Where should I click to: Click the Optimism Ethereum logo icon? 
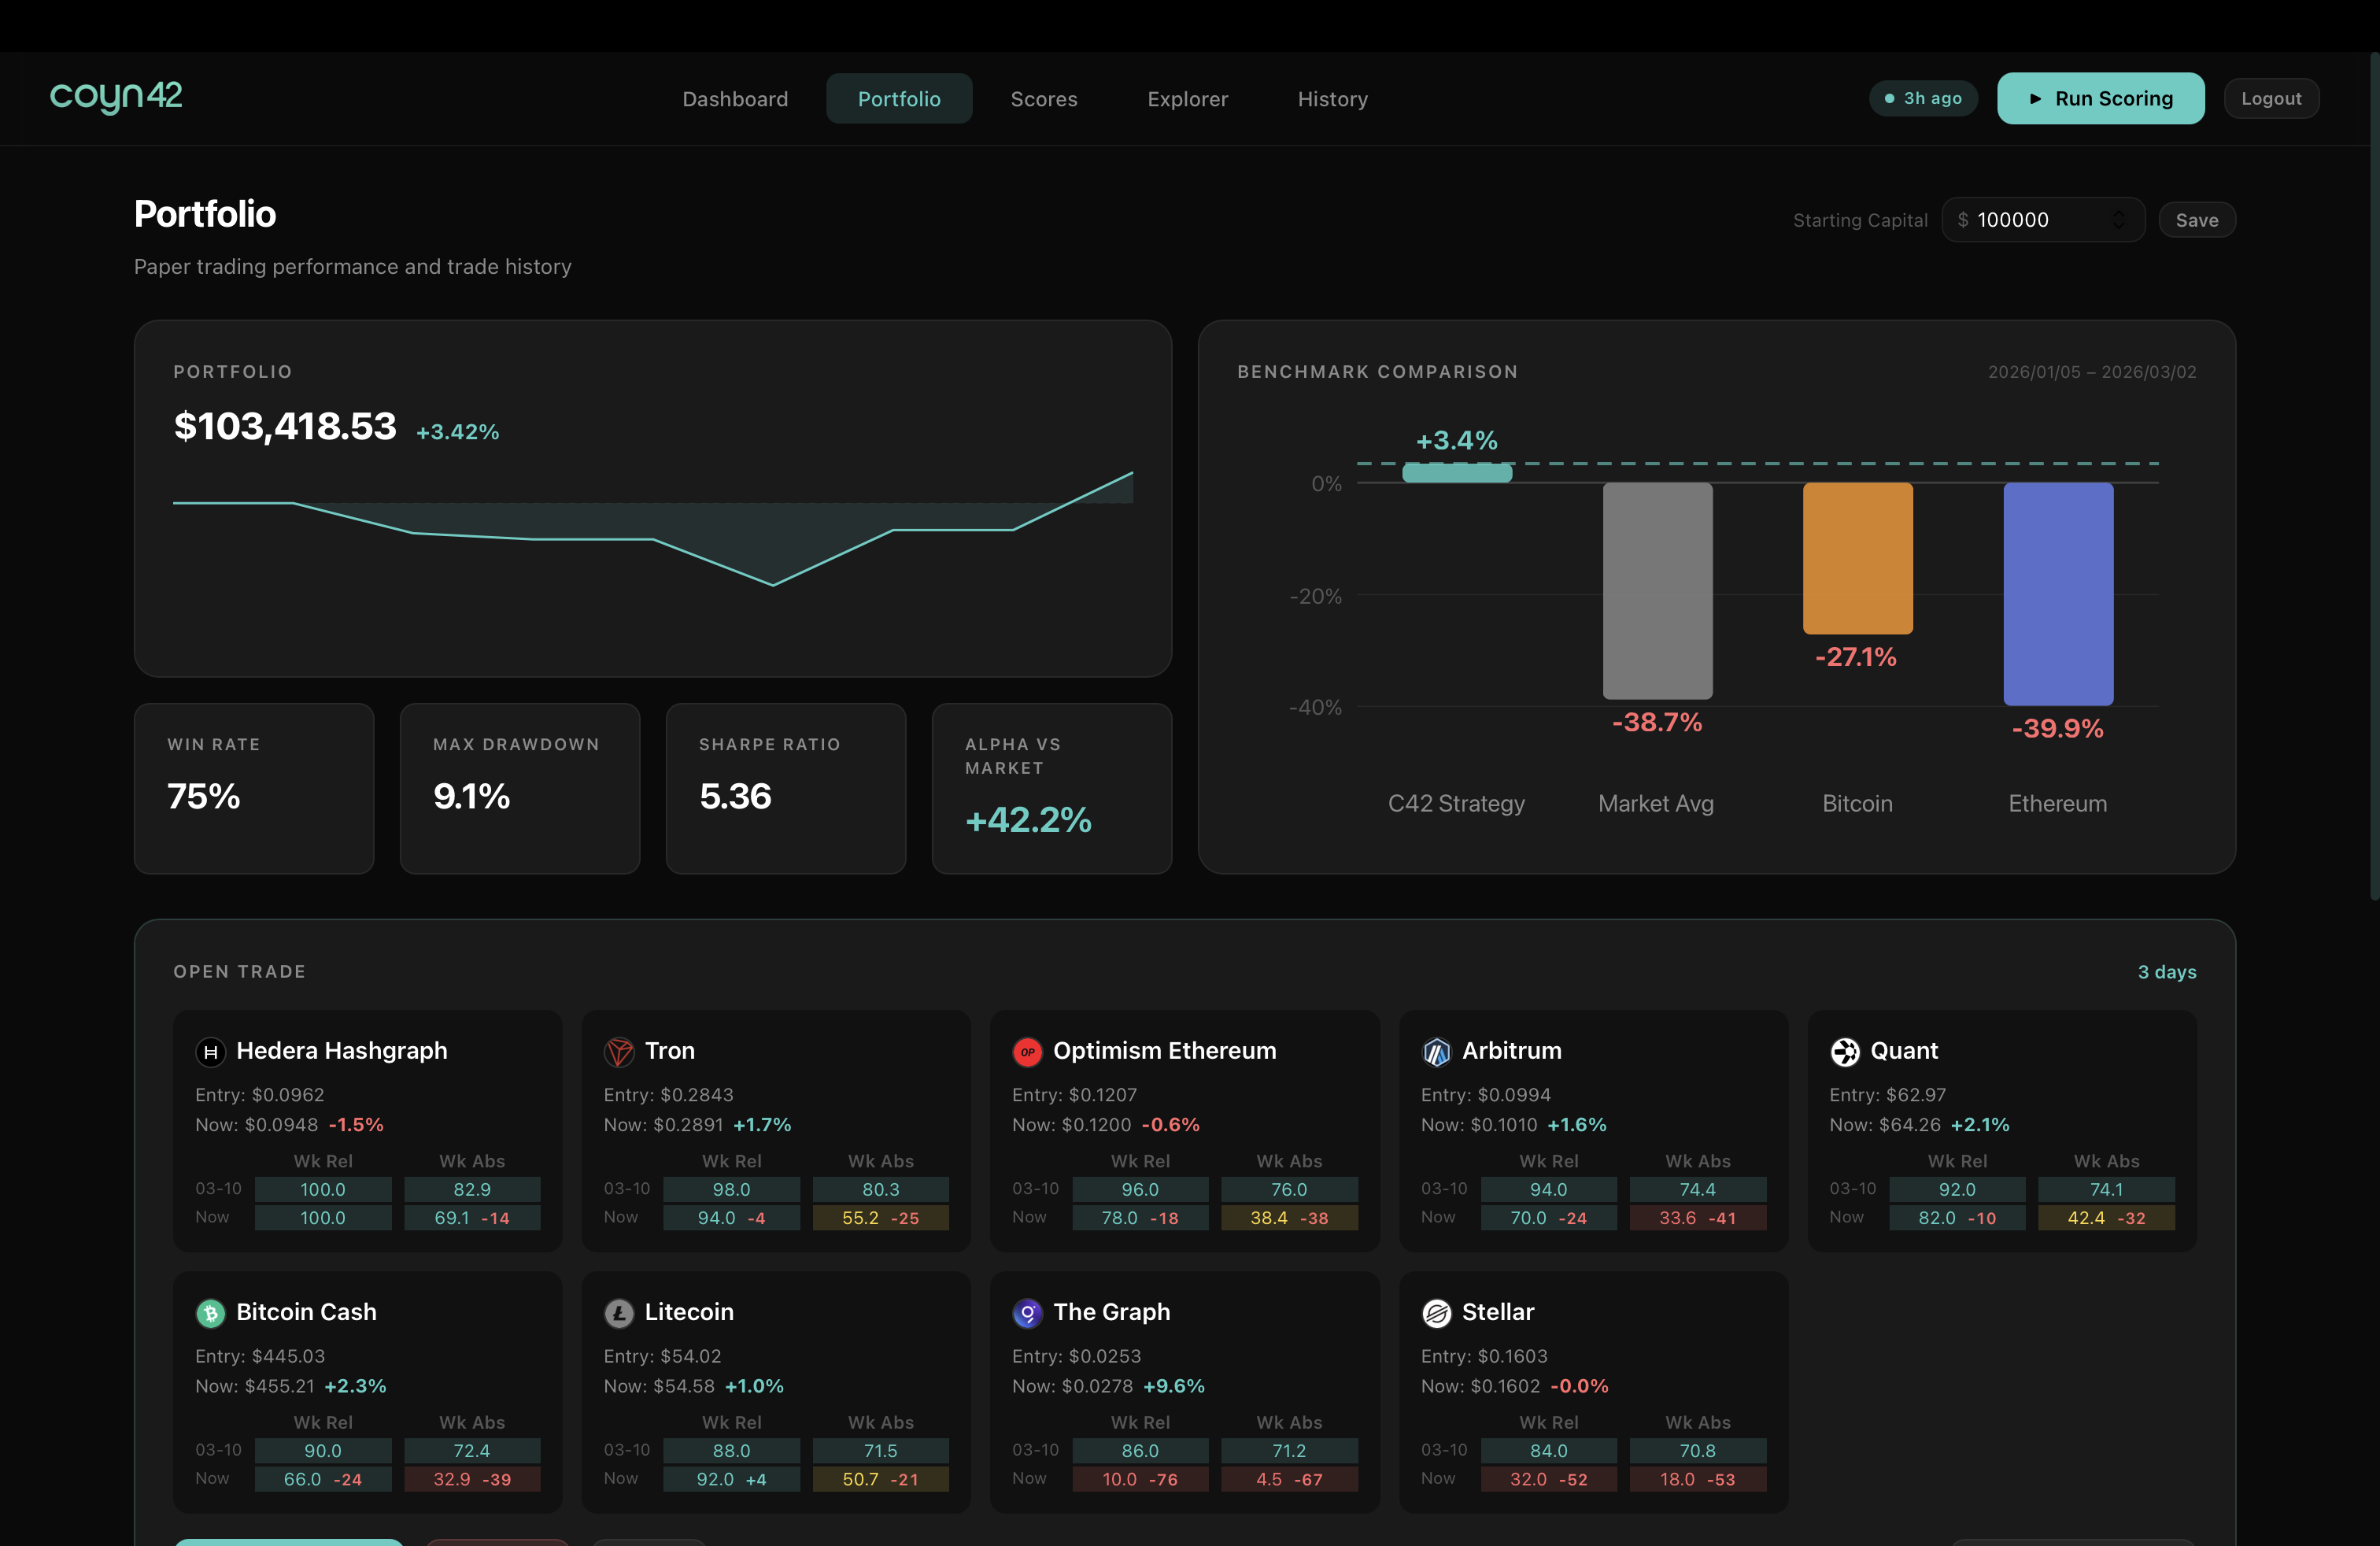(1028, 1051)
